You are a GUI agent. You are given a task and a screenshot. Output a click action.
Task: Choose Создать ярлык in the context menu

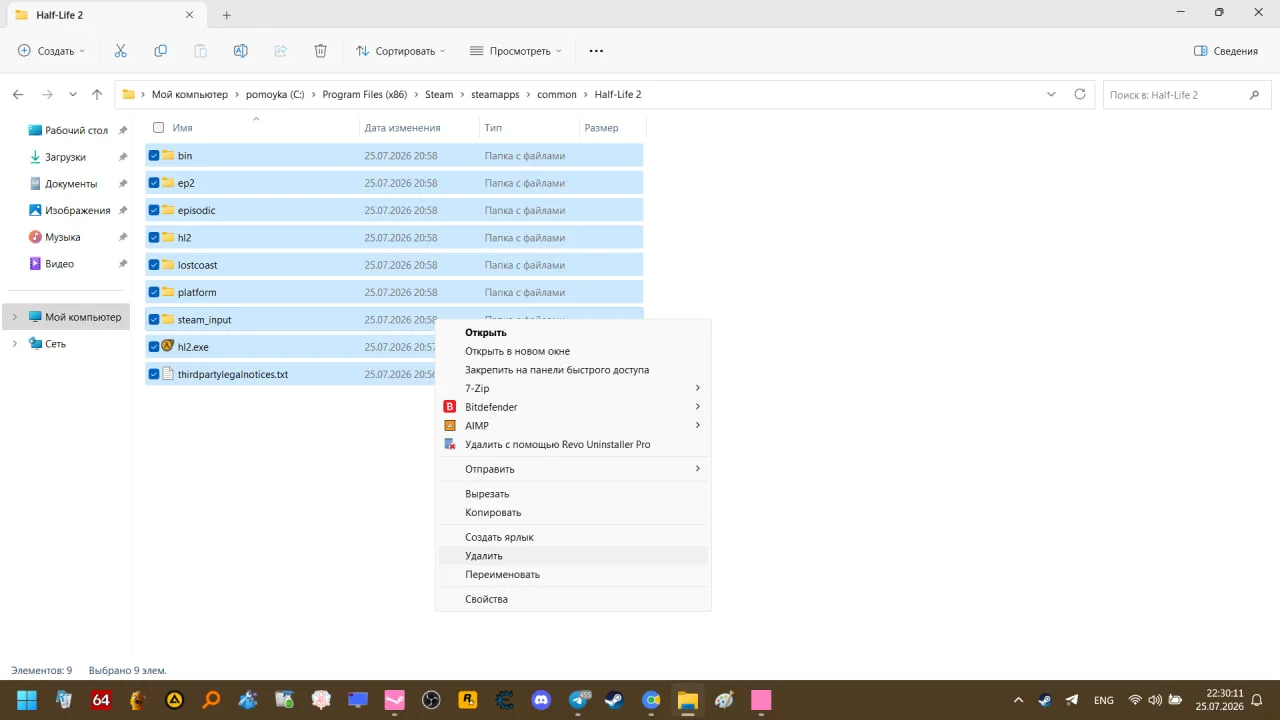573,537
